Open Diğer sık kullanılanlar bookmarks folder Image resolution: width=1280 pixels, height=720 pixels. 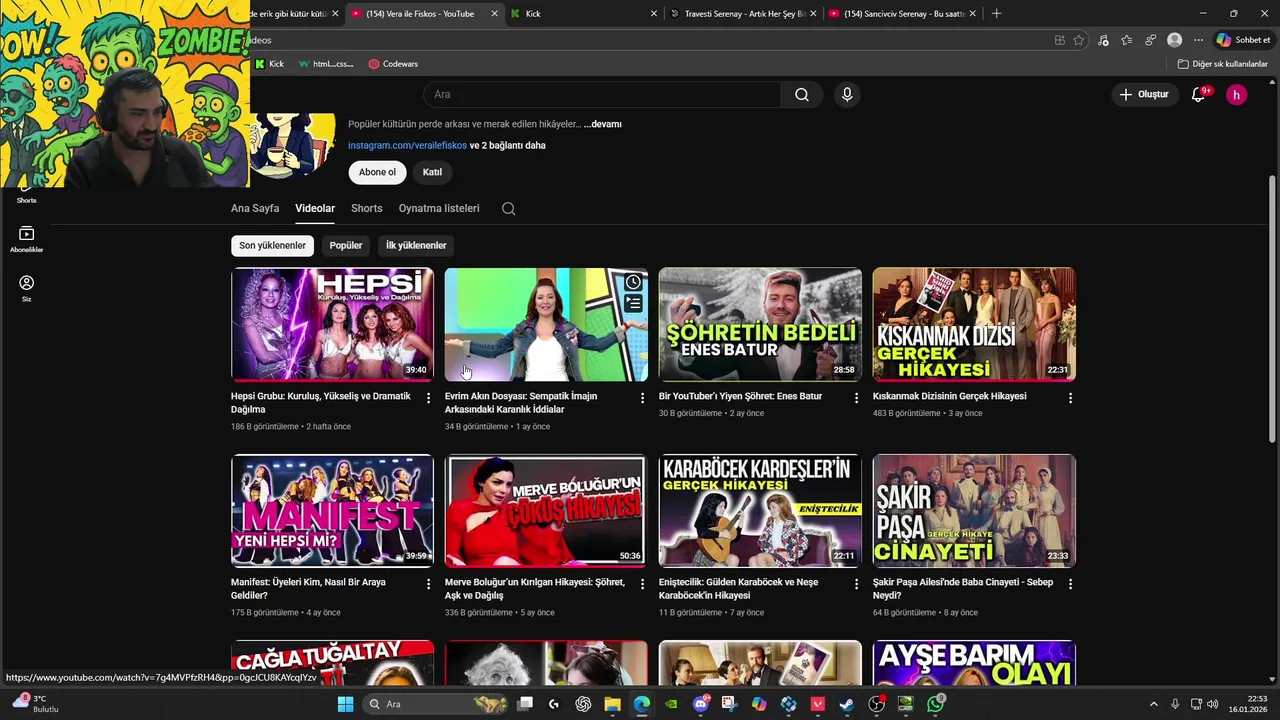coord(1223,64)
